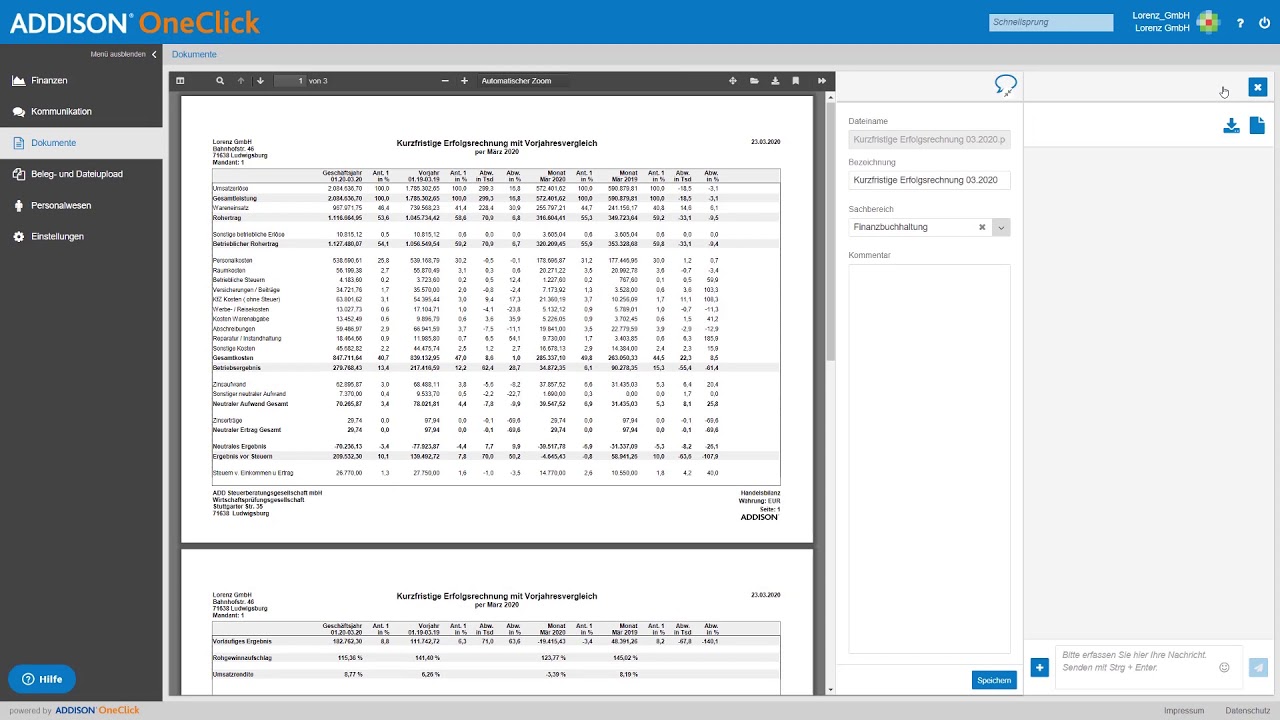
Task: Click the ADDISON OneClick header logo
Action: (x=135, y=23)
